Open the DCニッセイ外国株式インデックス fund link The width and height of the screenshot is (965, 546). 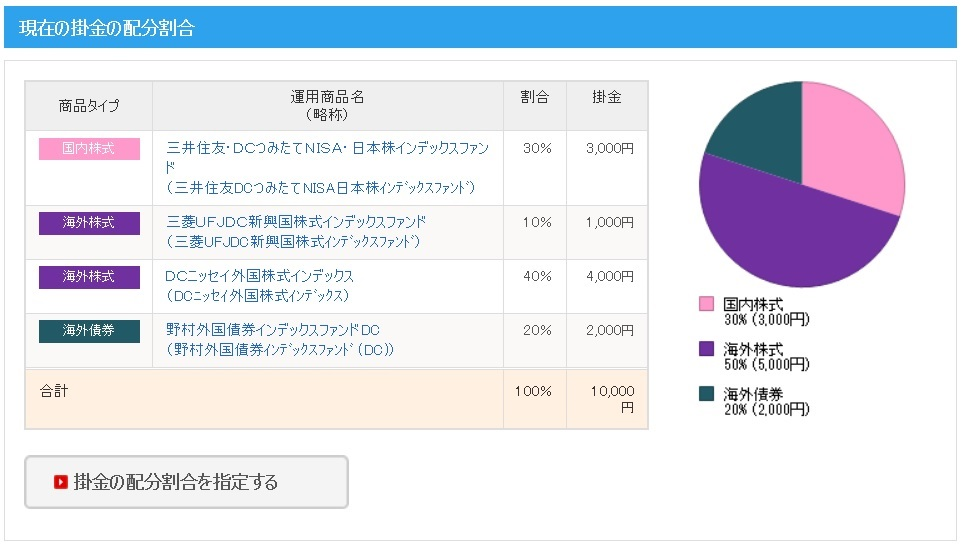point(260,276)
